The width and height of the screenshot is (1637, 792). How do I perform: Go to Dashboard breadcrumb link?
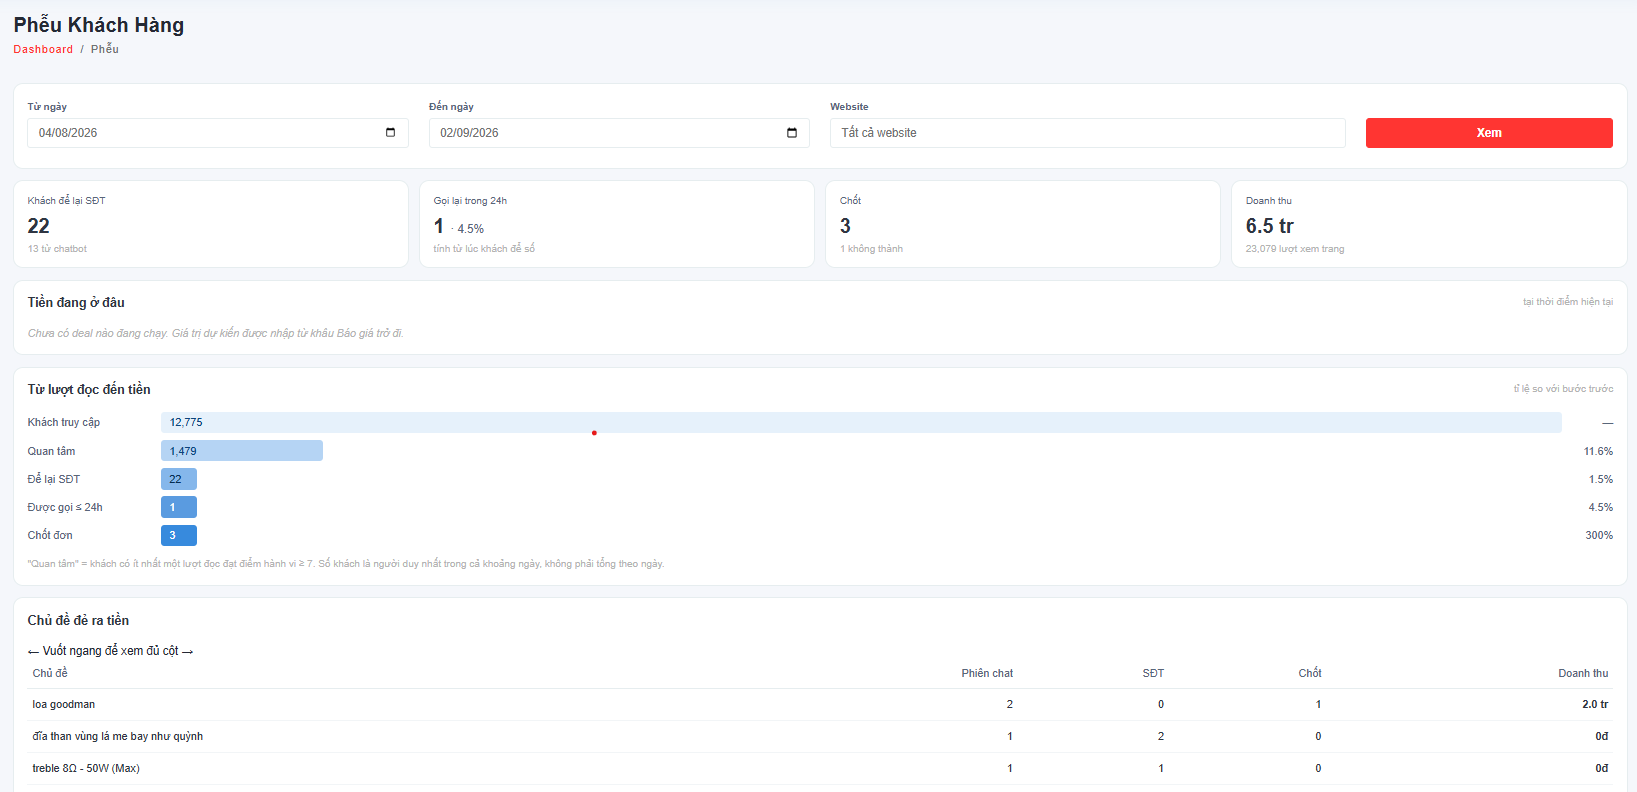43,49
